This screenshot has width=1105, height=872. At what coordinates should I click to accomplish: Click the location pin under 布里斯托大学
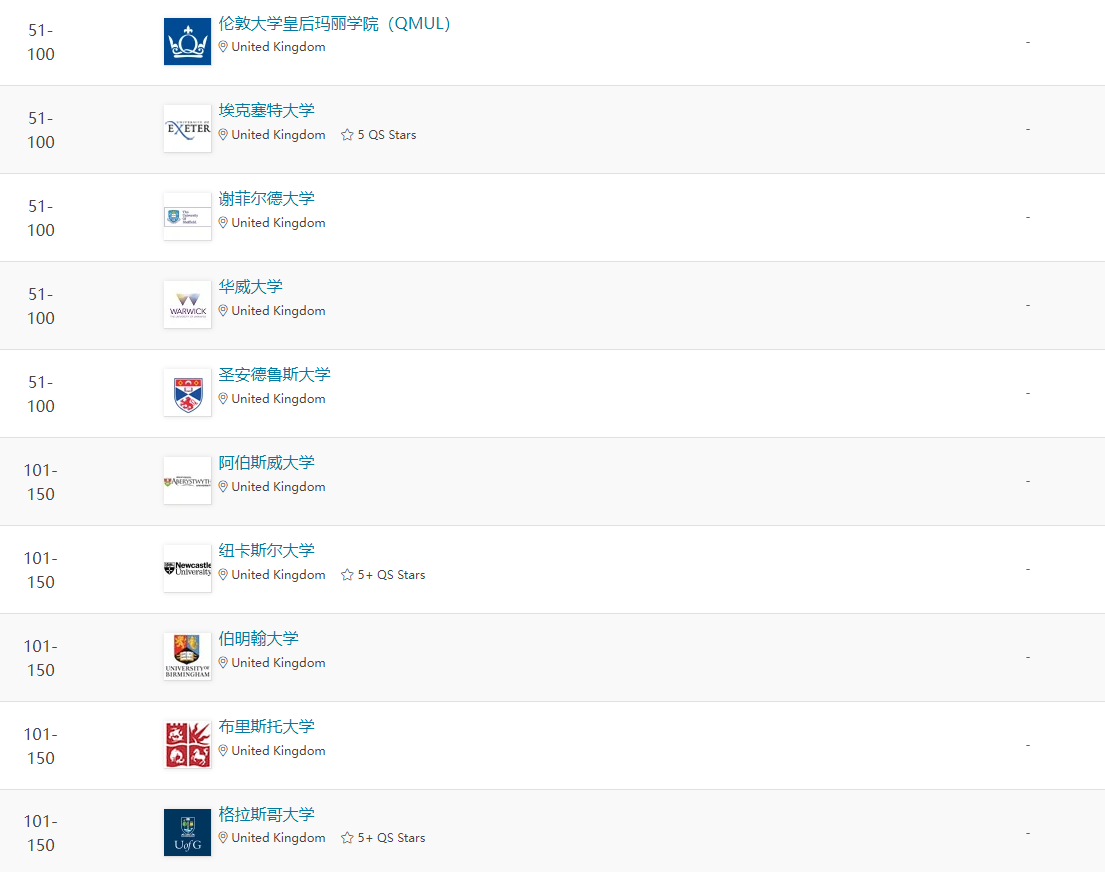223,751
